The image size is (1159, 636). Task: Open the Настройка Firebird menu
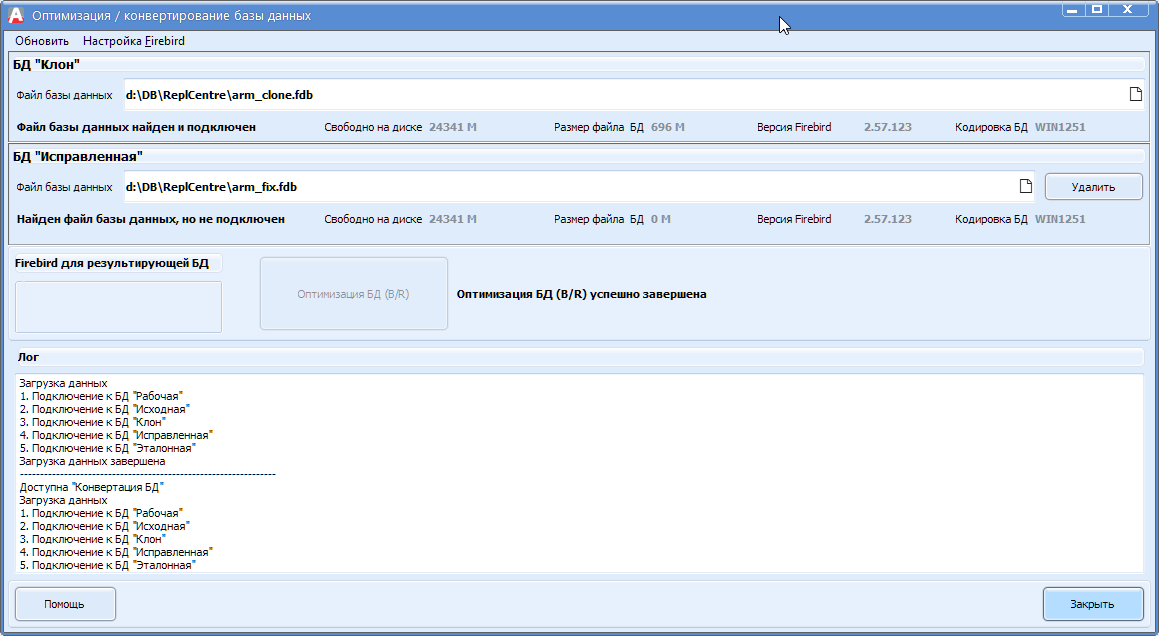134,41
